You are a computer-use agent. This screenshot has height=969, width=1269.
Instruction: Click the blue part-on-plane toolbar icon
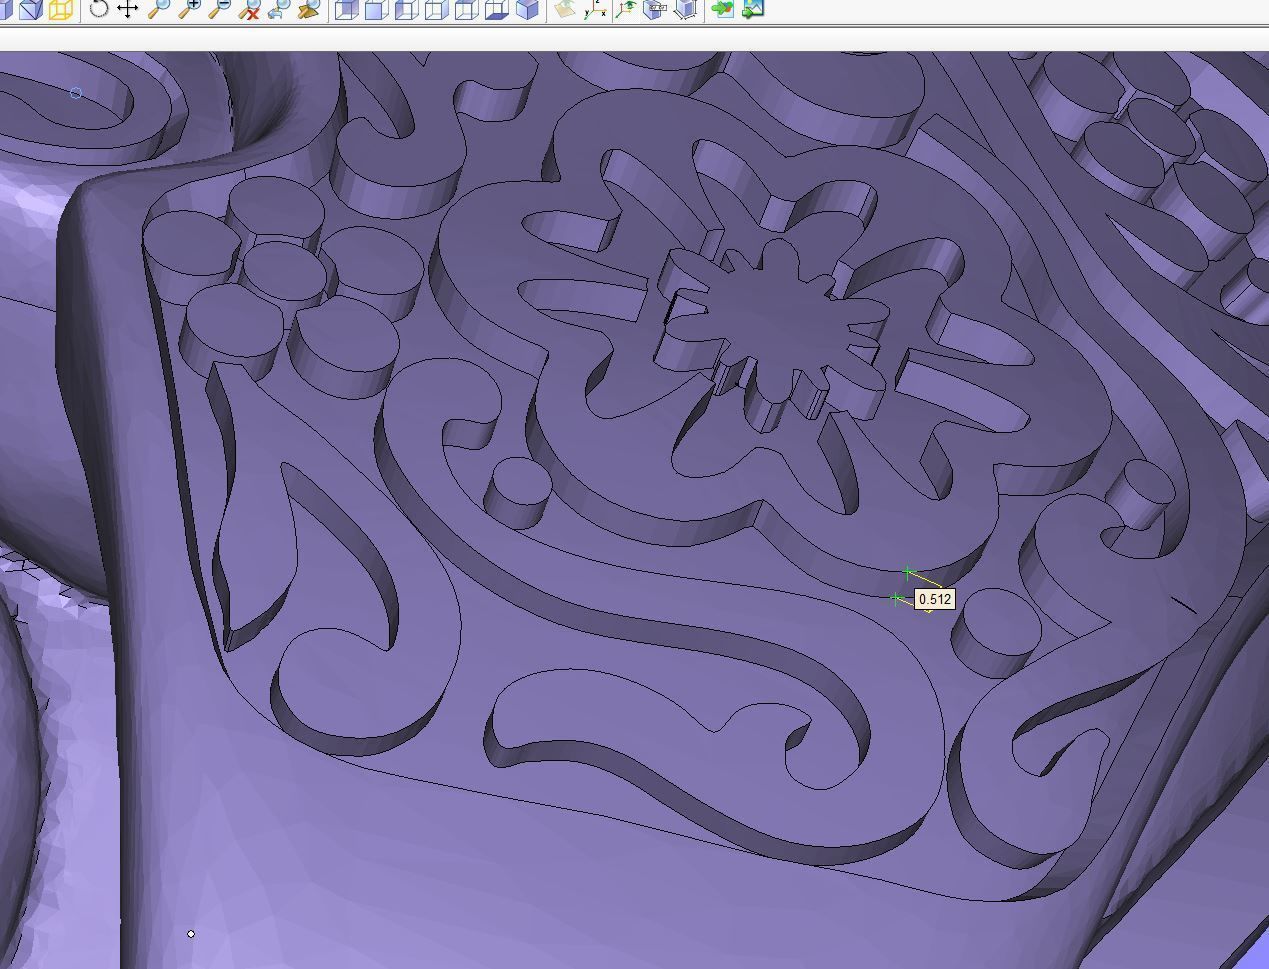[686, 10]
